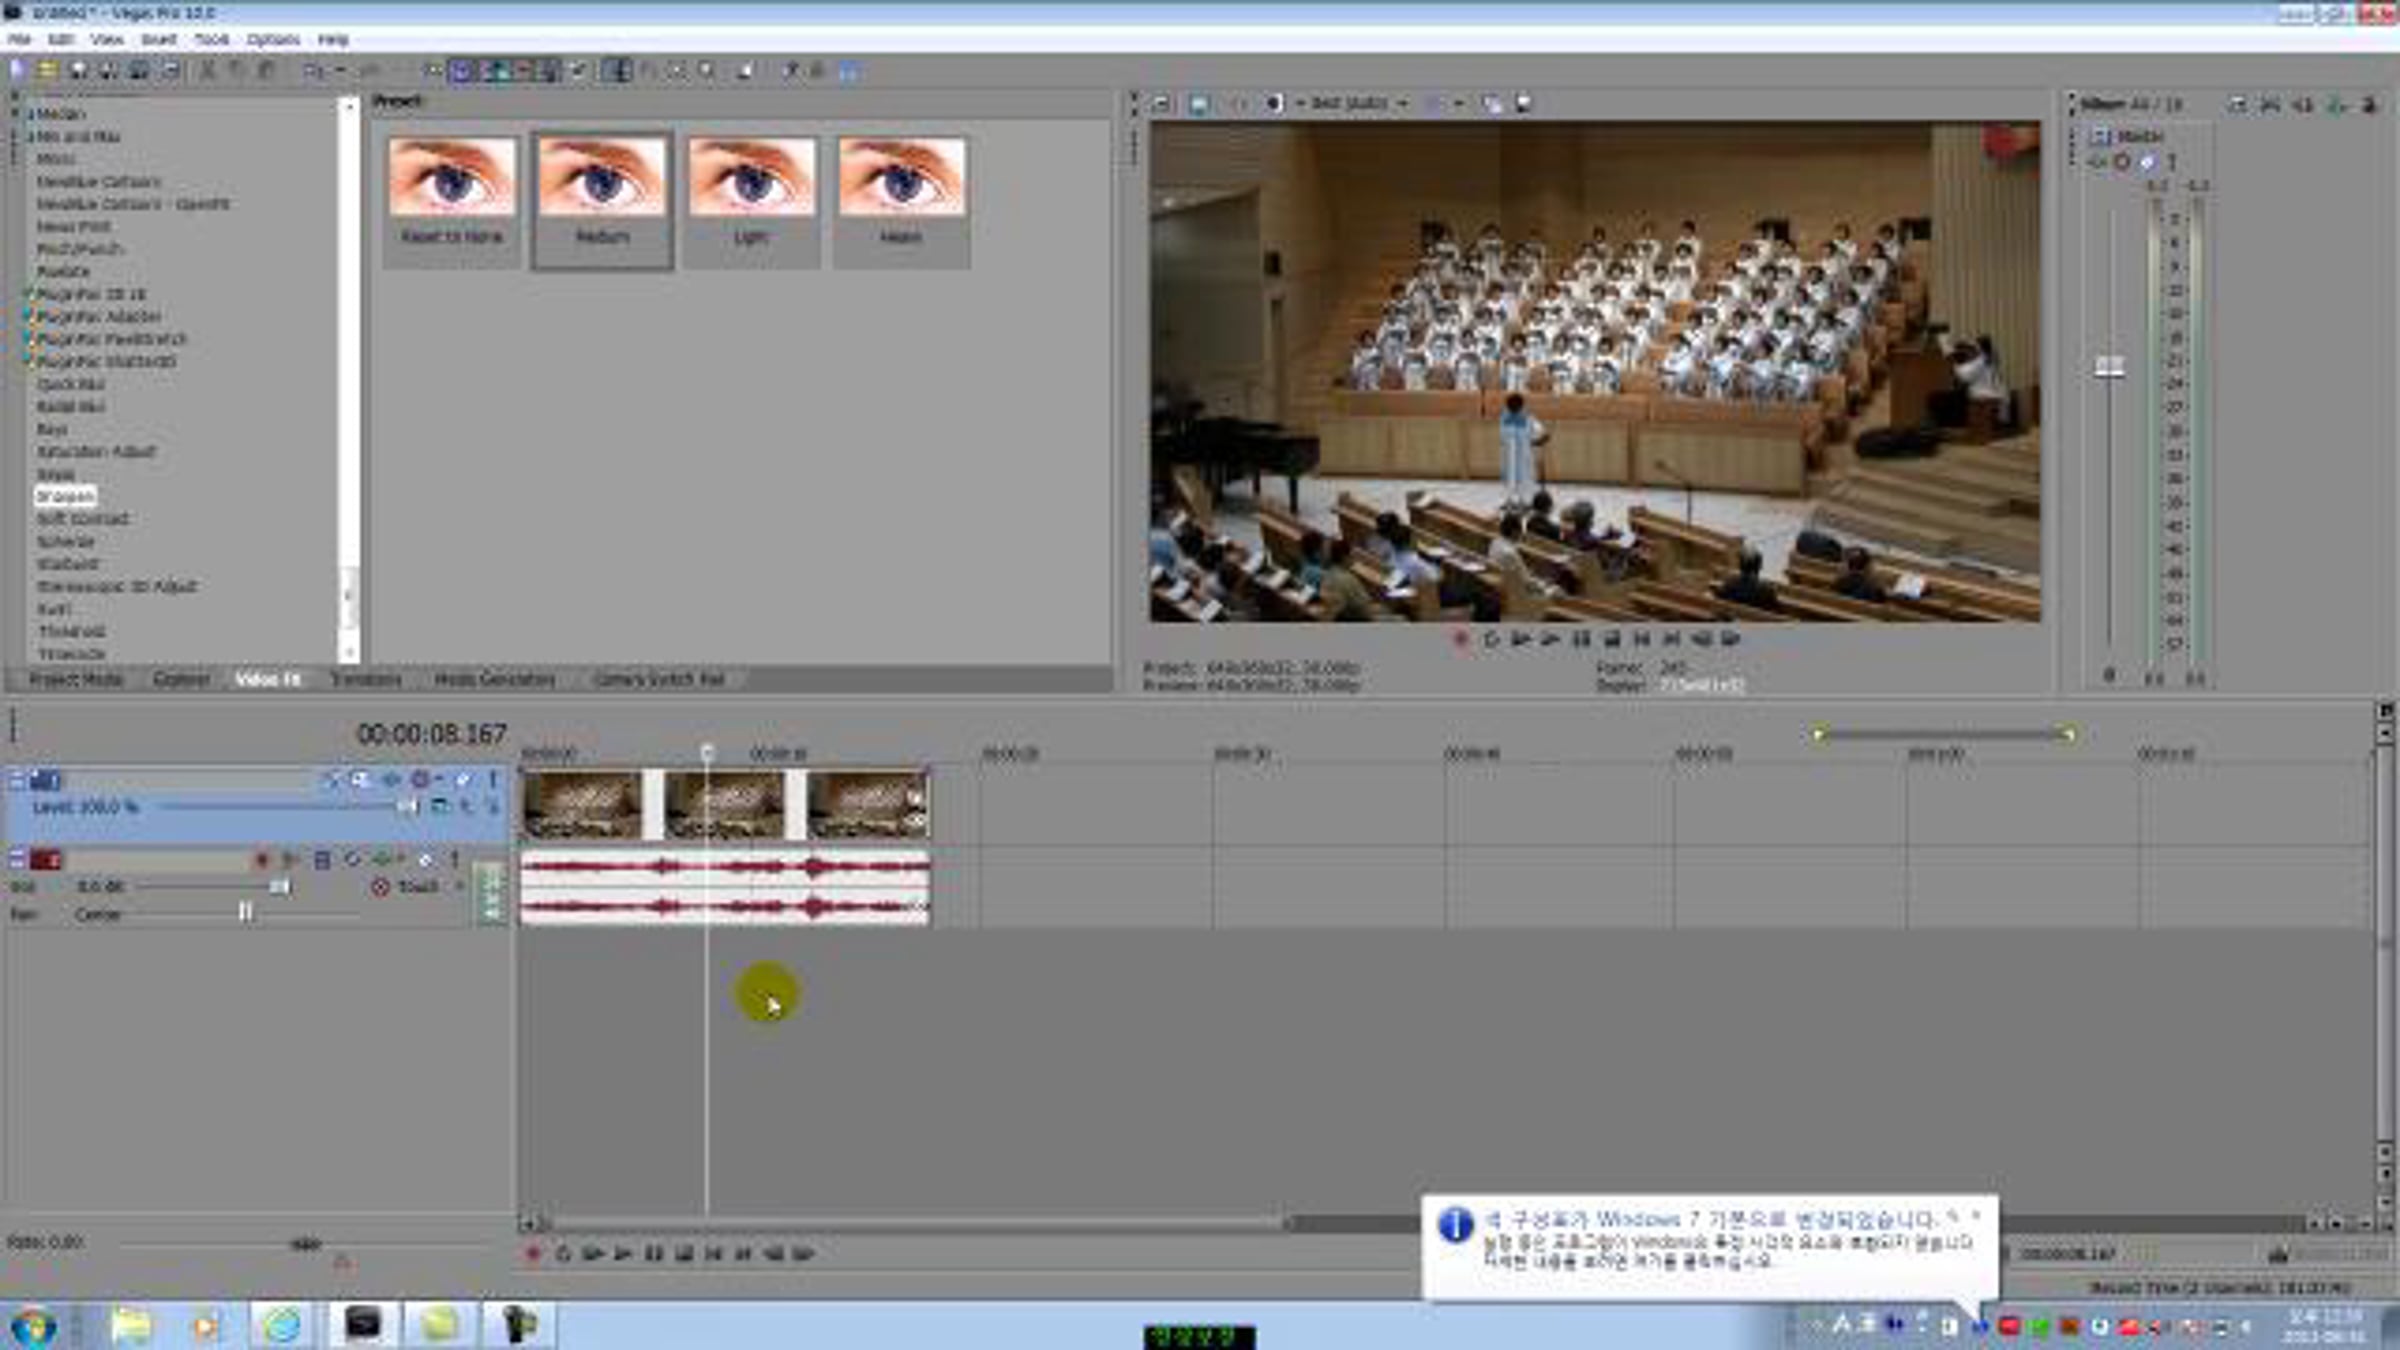Screen dimensions: 2400x1350
Task: Click the first video clip on timeline
Action: tap(582, 805)
